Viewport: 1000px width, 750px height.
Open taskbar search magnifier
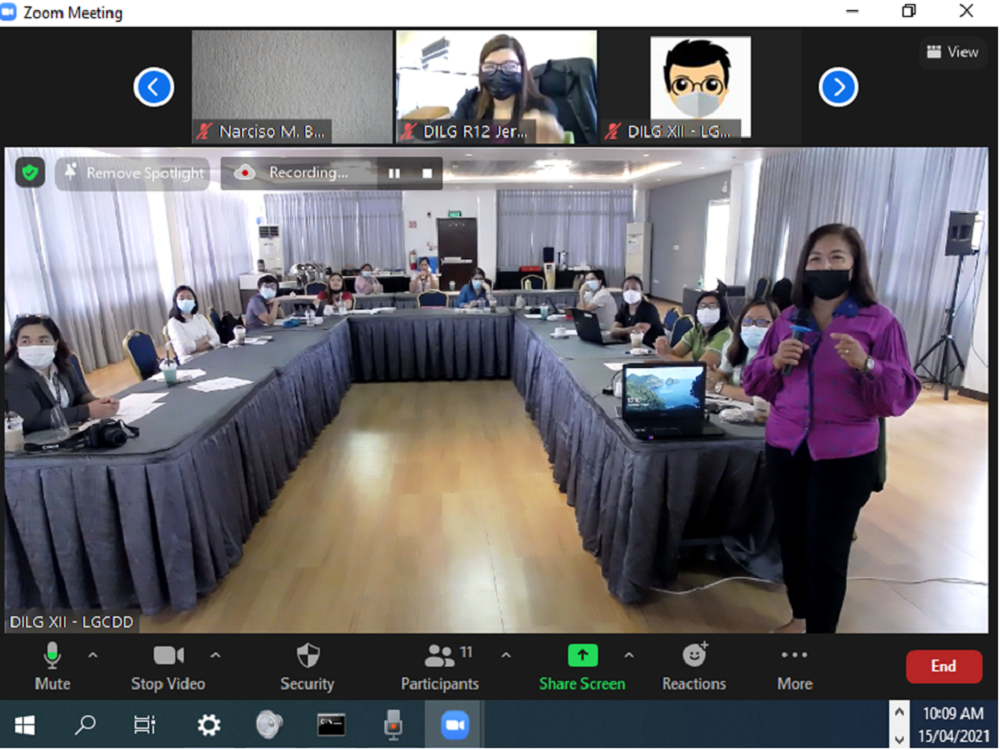85,725
